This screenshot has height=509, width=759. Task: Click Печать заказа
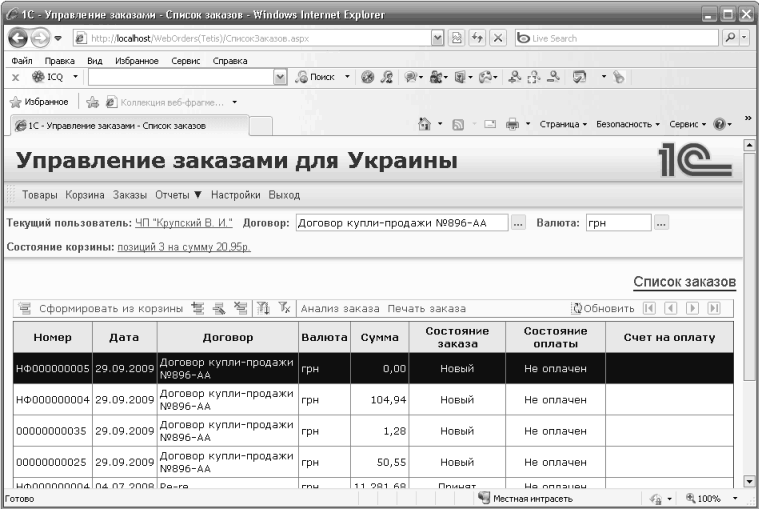(426, 309)
